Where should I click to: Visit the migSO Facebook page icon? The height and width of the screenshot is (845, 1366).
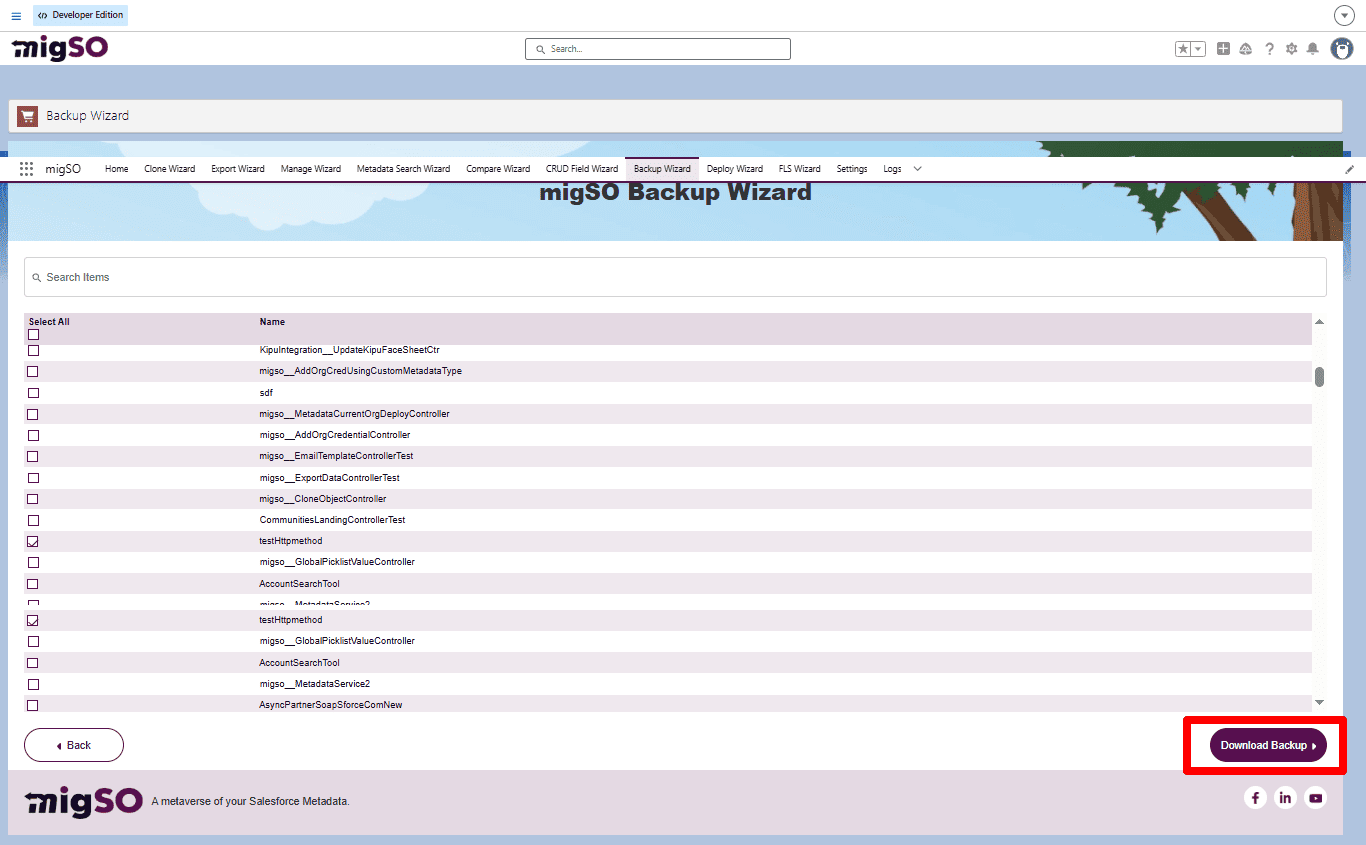tap(1255, 797)
